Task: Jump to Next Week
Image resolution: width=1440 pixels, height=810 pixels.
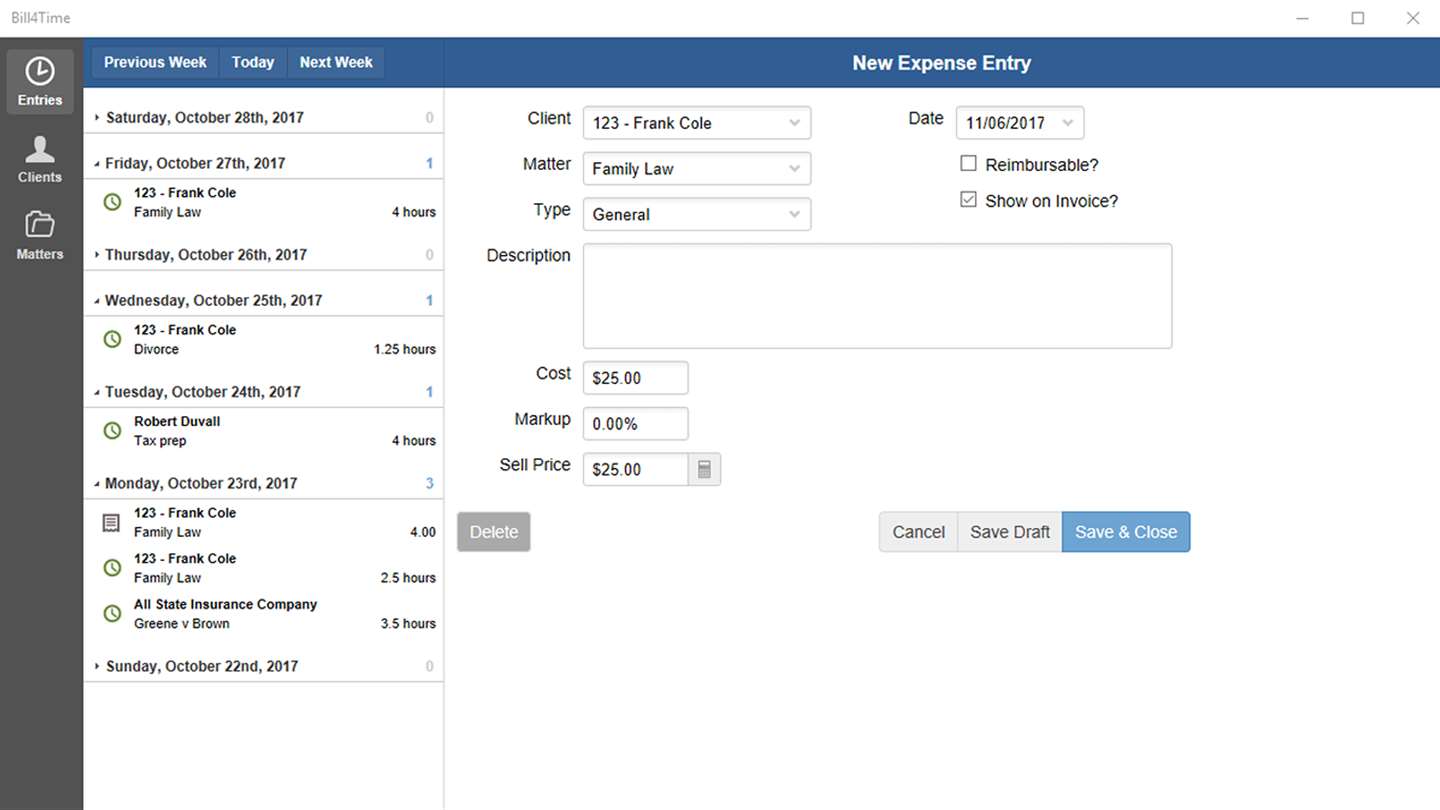Action: point(336,62)
